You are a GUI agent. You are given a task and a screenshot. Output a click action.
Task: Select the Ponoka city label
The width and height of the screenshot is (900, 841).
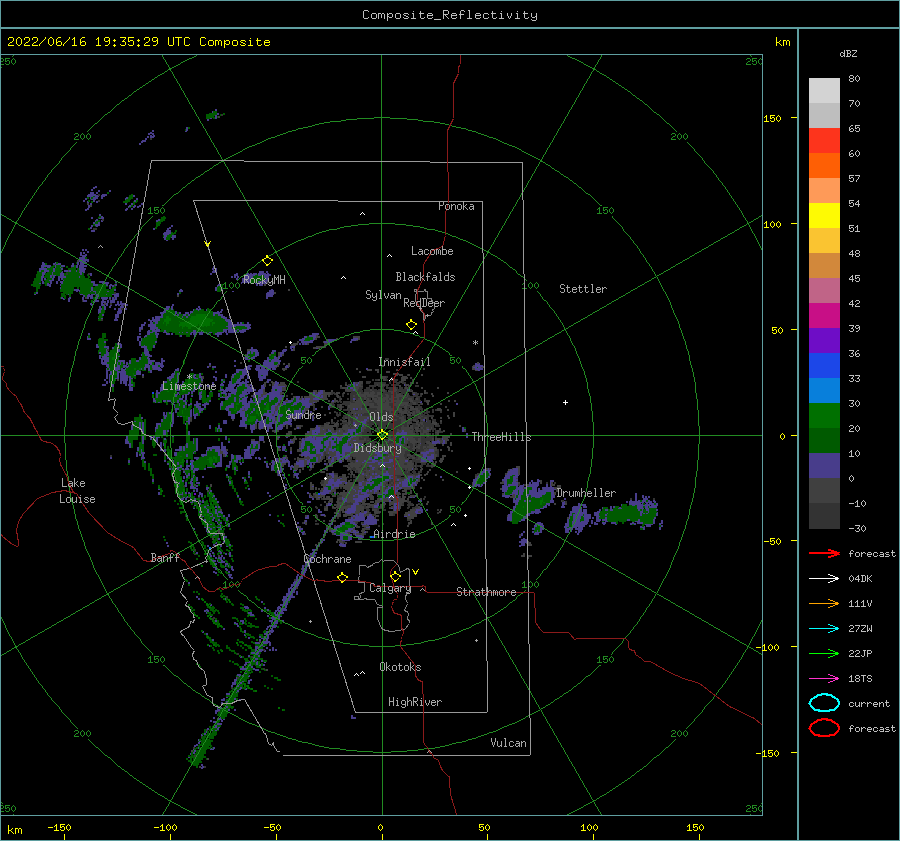(456, 206)
